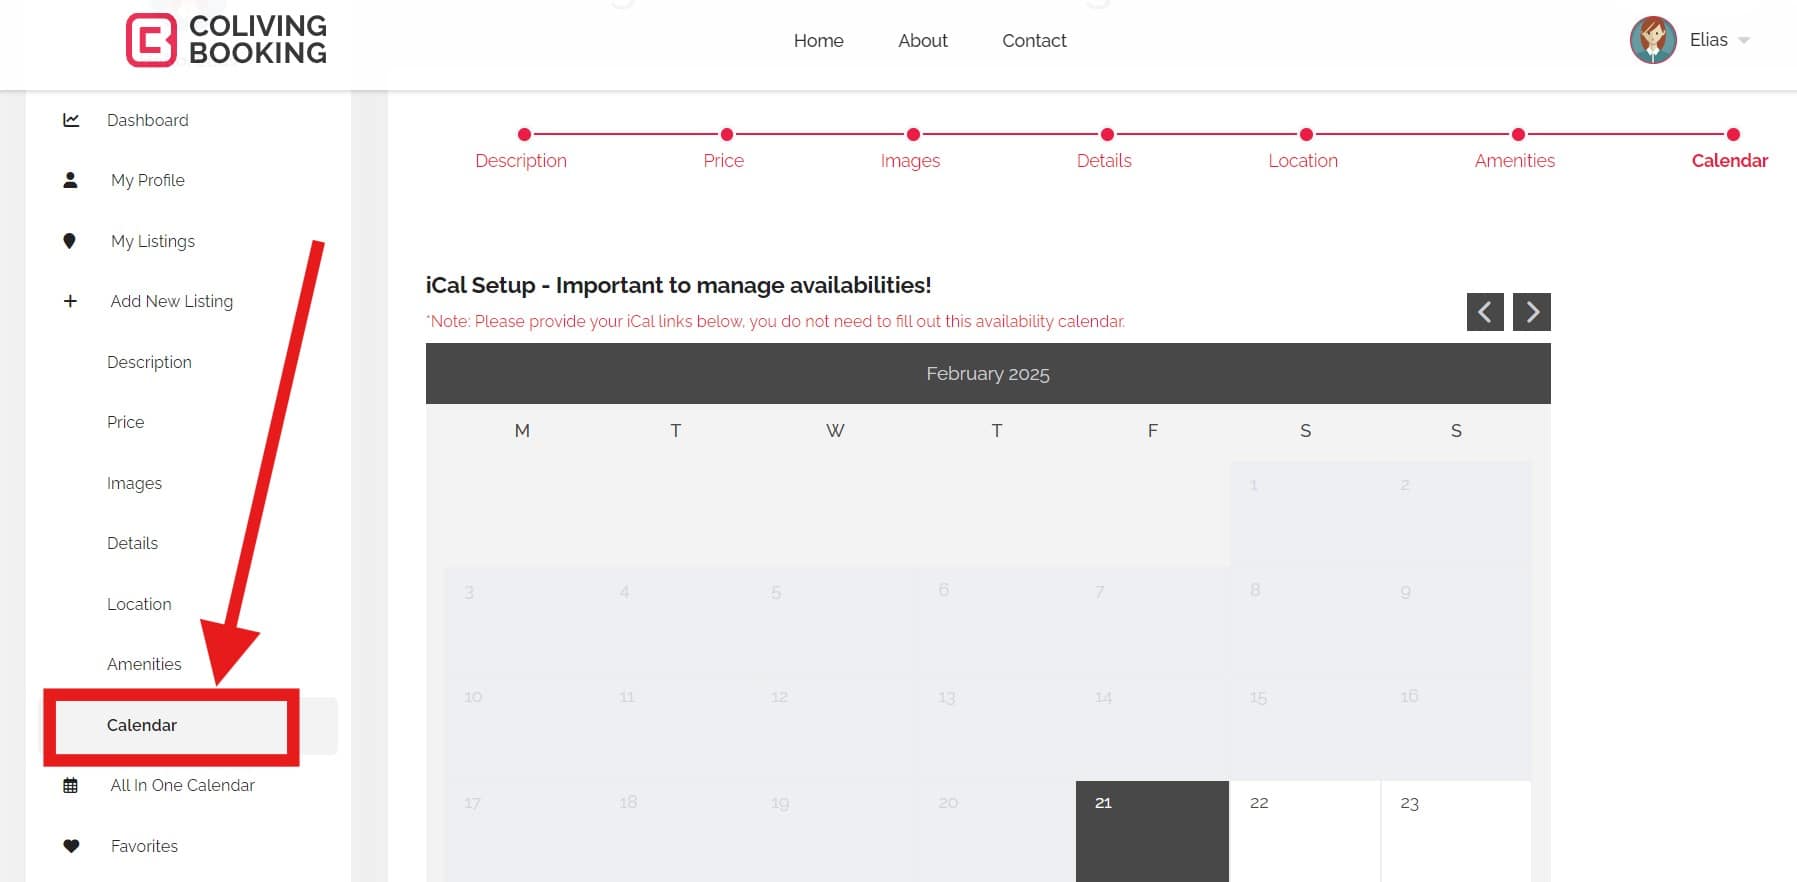This screenshot has height=882, width=1797.
Task: Select highlighted date 21 in calendar
Action: point(1151,830)
